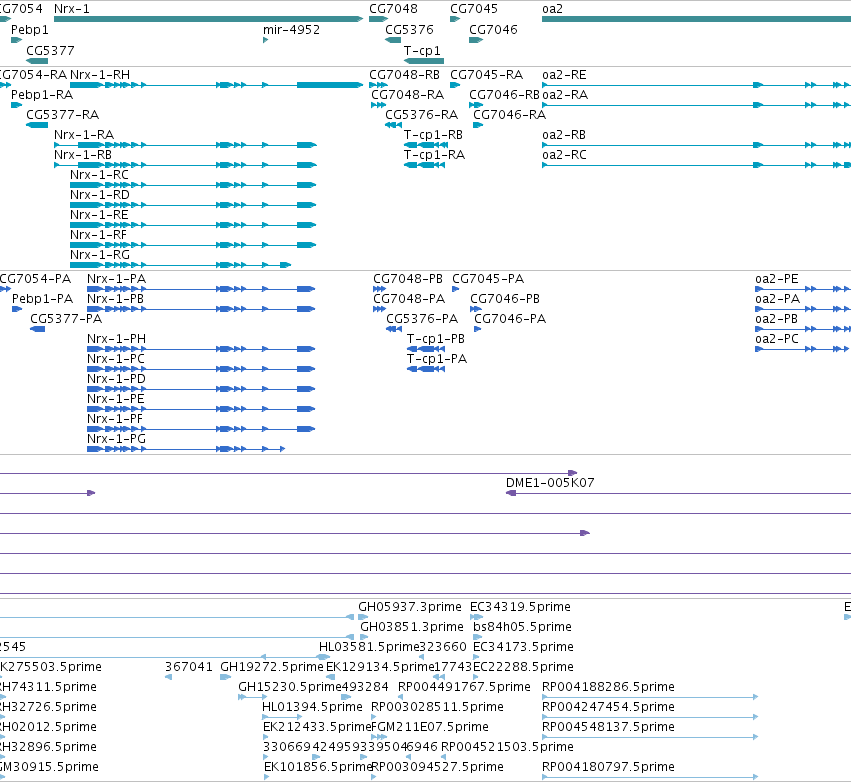
Task: Click the T-cp1-PB protein label
Action: [436, 339]
